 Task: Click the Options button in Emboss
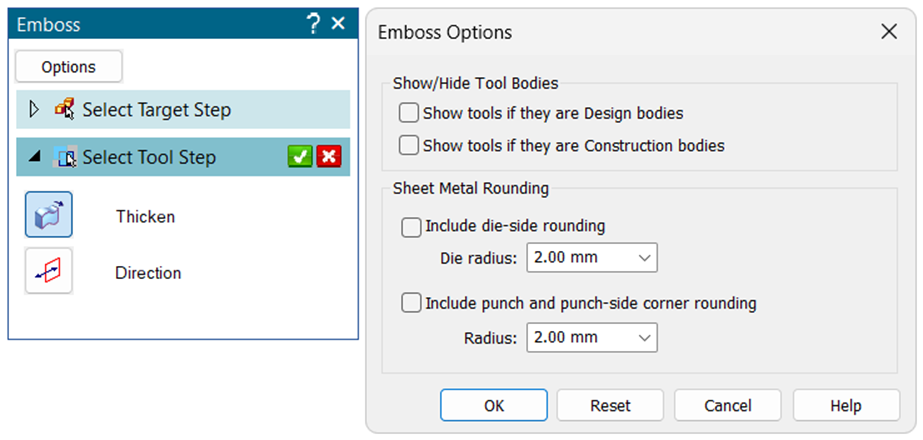(x=68, y=67)
